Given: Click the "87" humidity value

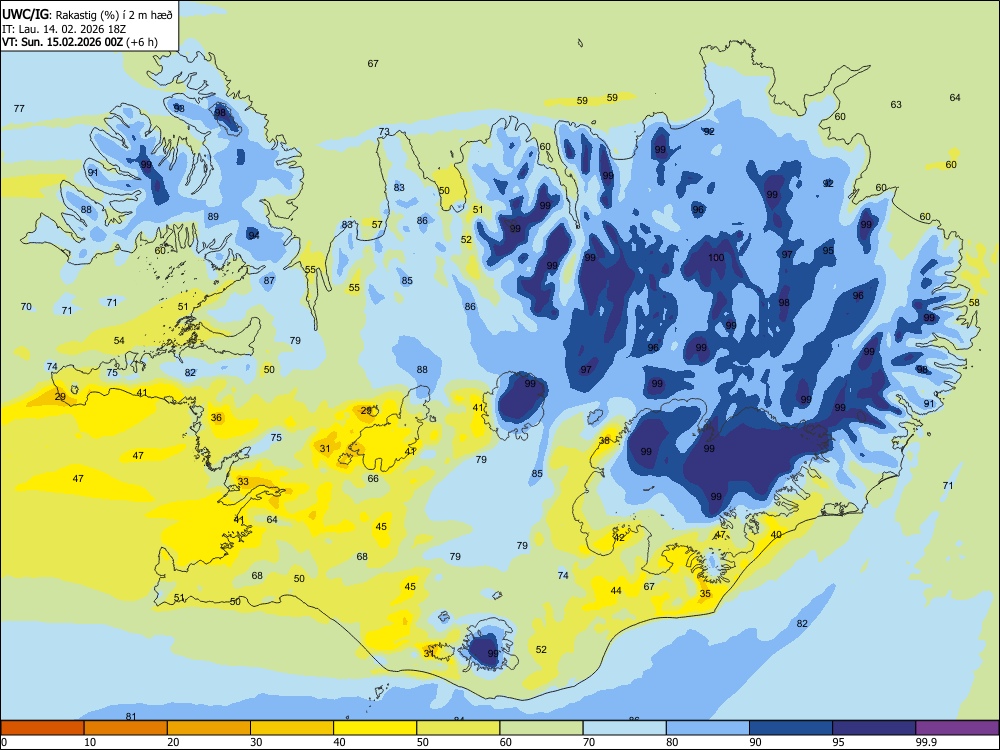Looking at the screenshot, I should tap(269, 281).
